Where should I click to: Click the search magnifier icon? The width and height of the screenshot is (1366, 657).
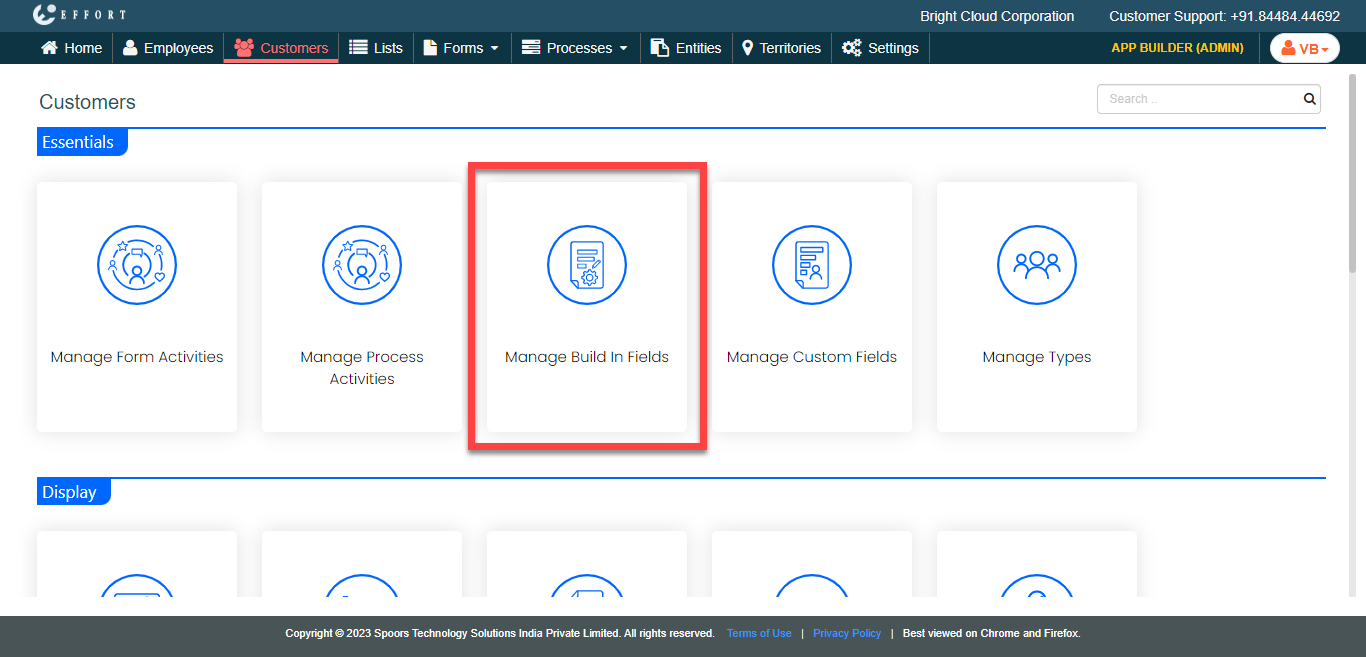click(x=1309, y=99)
